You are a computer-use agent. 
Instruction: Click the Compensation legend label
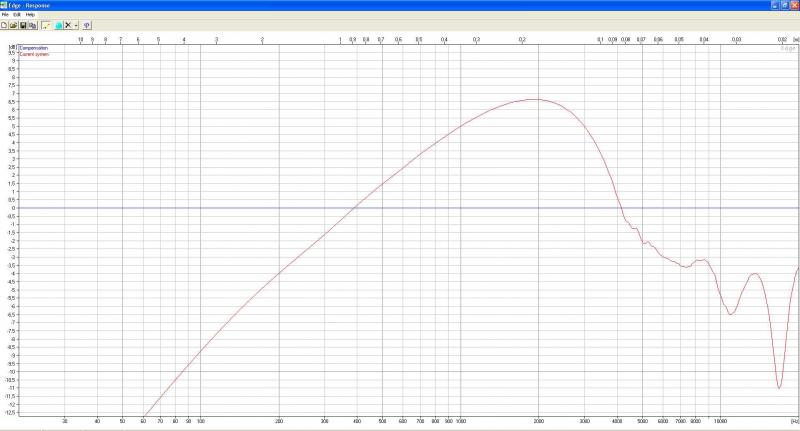(x=34, y=47)
